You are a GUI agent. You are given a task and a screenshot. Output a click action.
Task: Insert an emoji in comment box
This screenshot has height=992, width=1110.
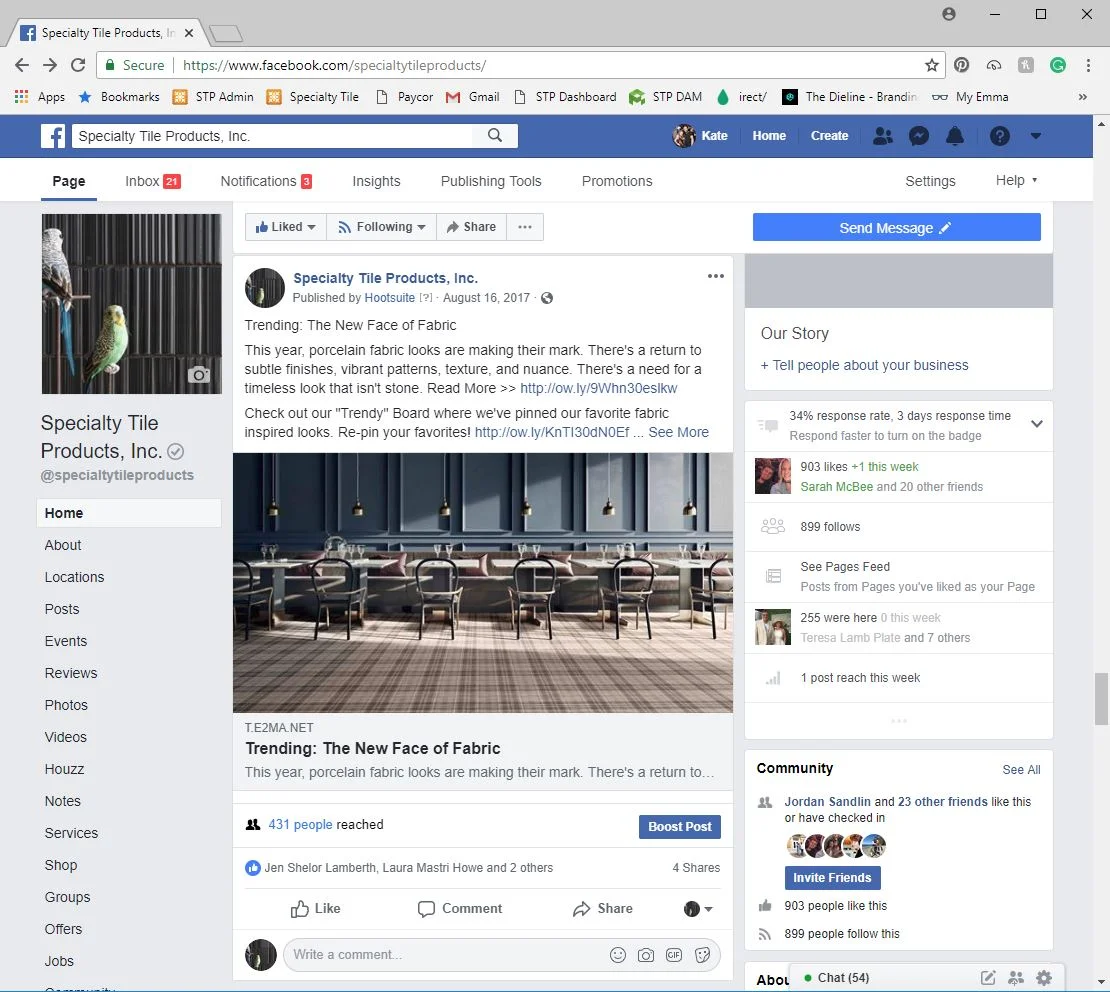(x=618, y=955)
